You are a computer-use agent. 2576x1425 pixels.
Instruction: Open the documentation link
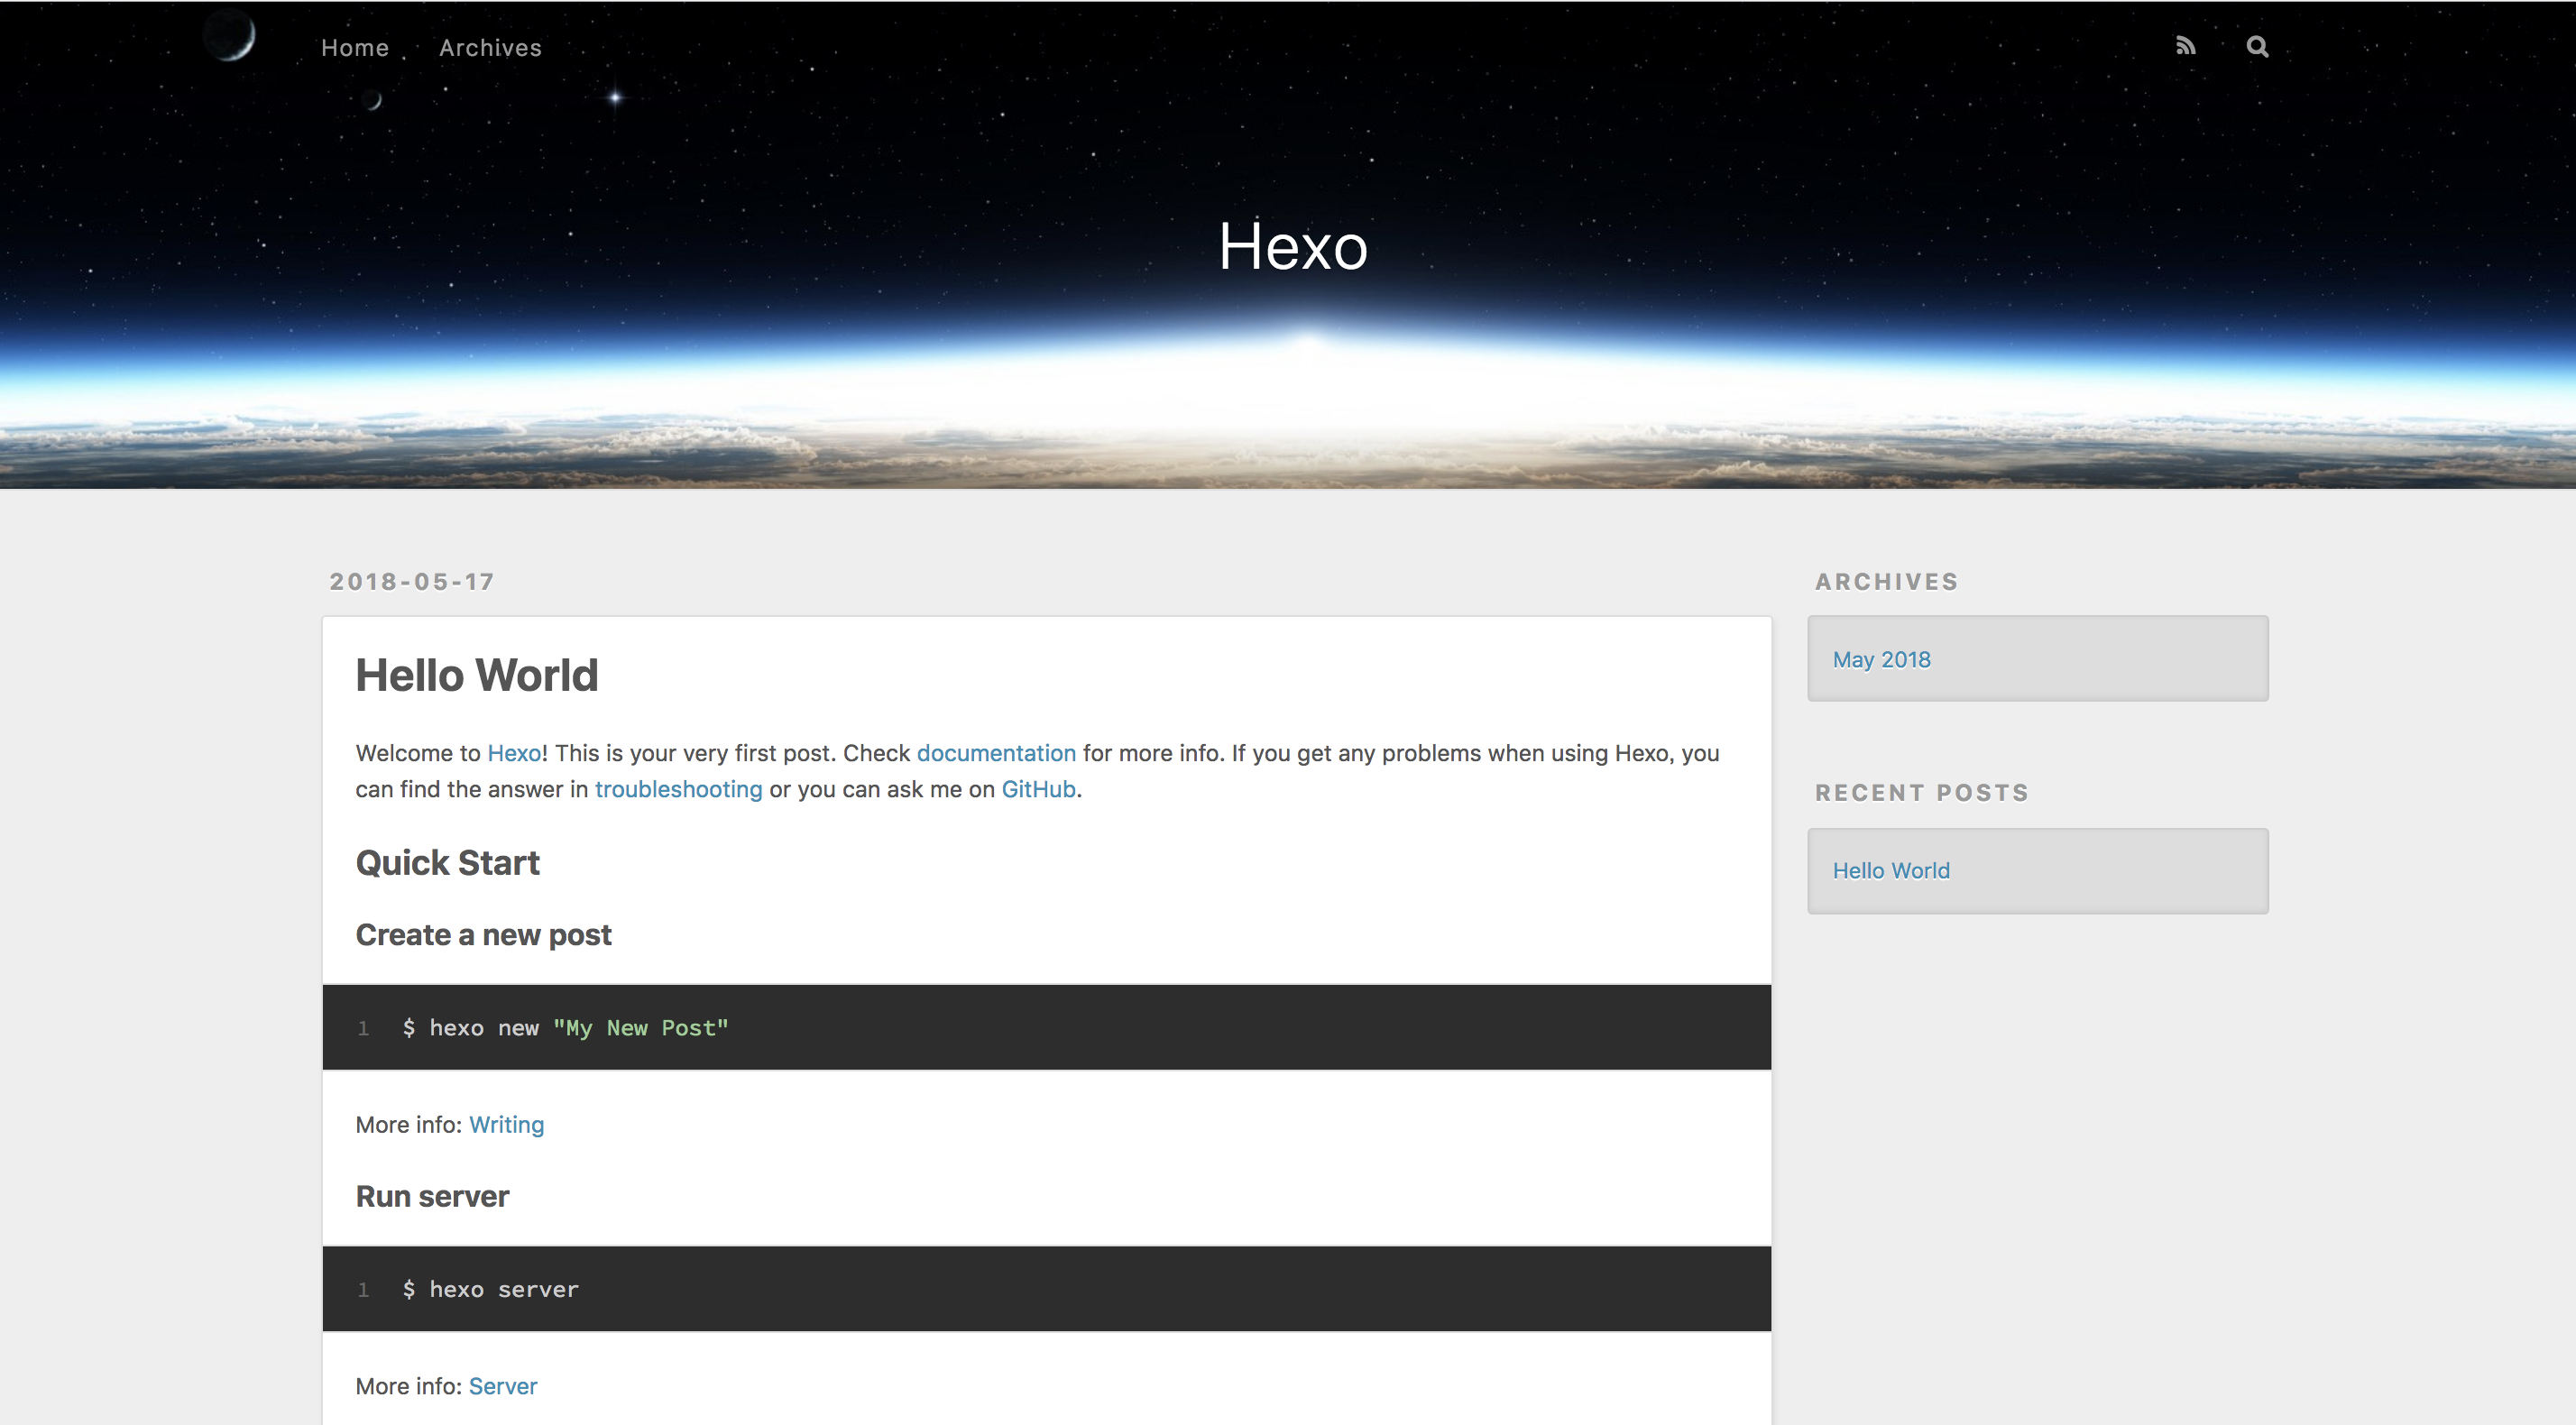pos(996,753)
